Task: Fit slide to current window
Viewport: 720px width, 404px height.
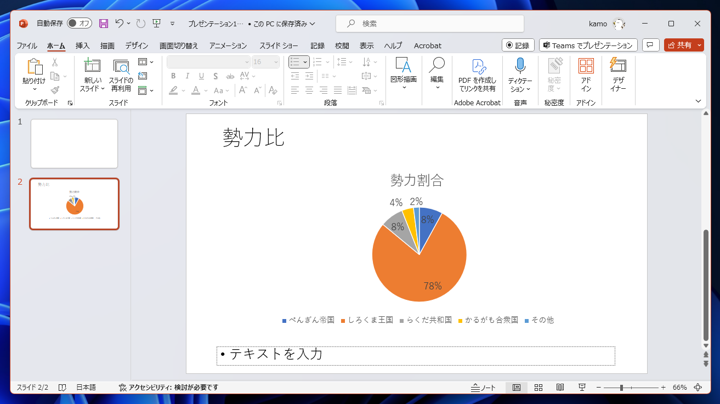Action: pos(698,387)
